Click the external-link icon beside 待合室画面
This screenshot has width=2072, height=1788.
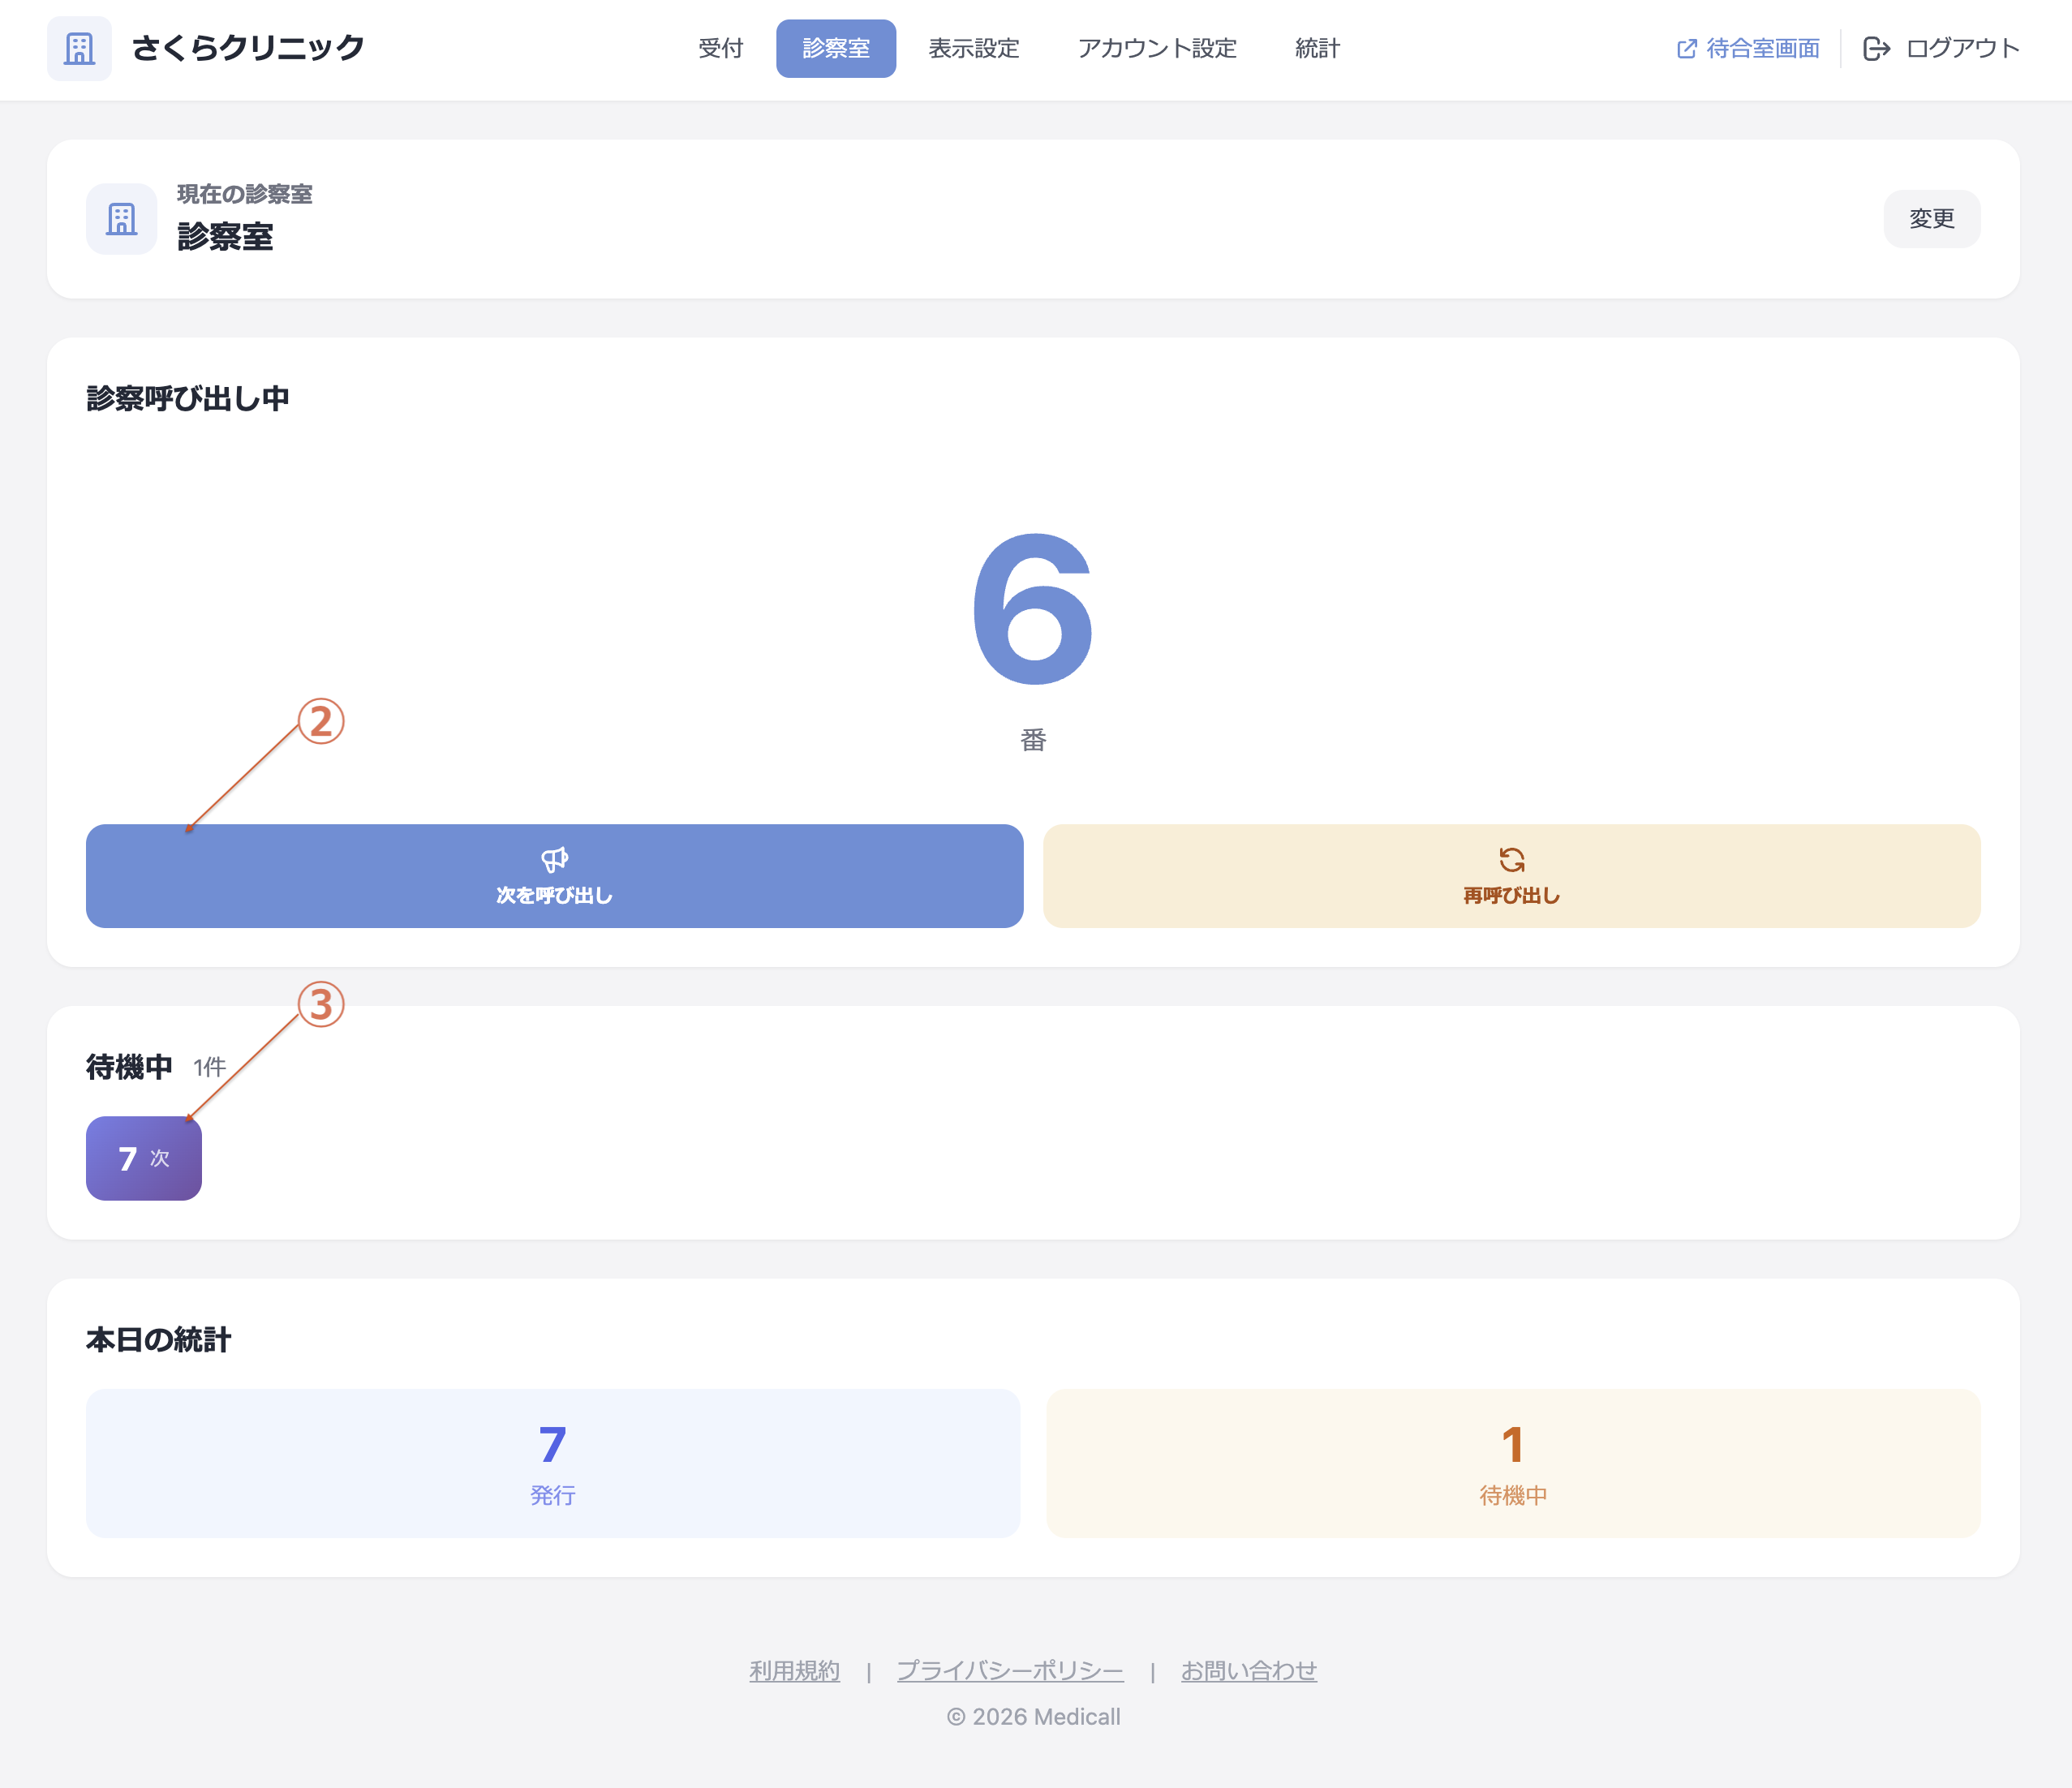tap(1687, 46)
